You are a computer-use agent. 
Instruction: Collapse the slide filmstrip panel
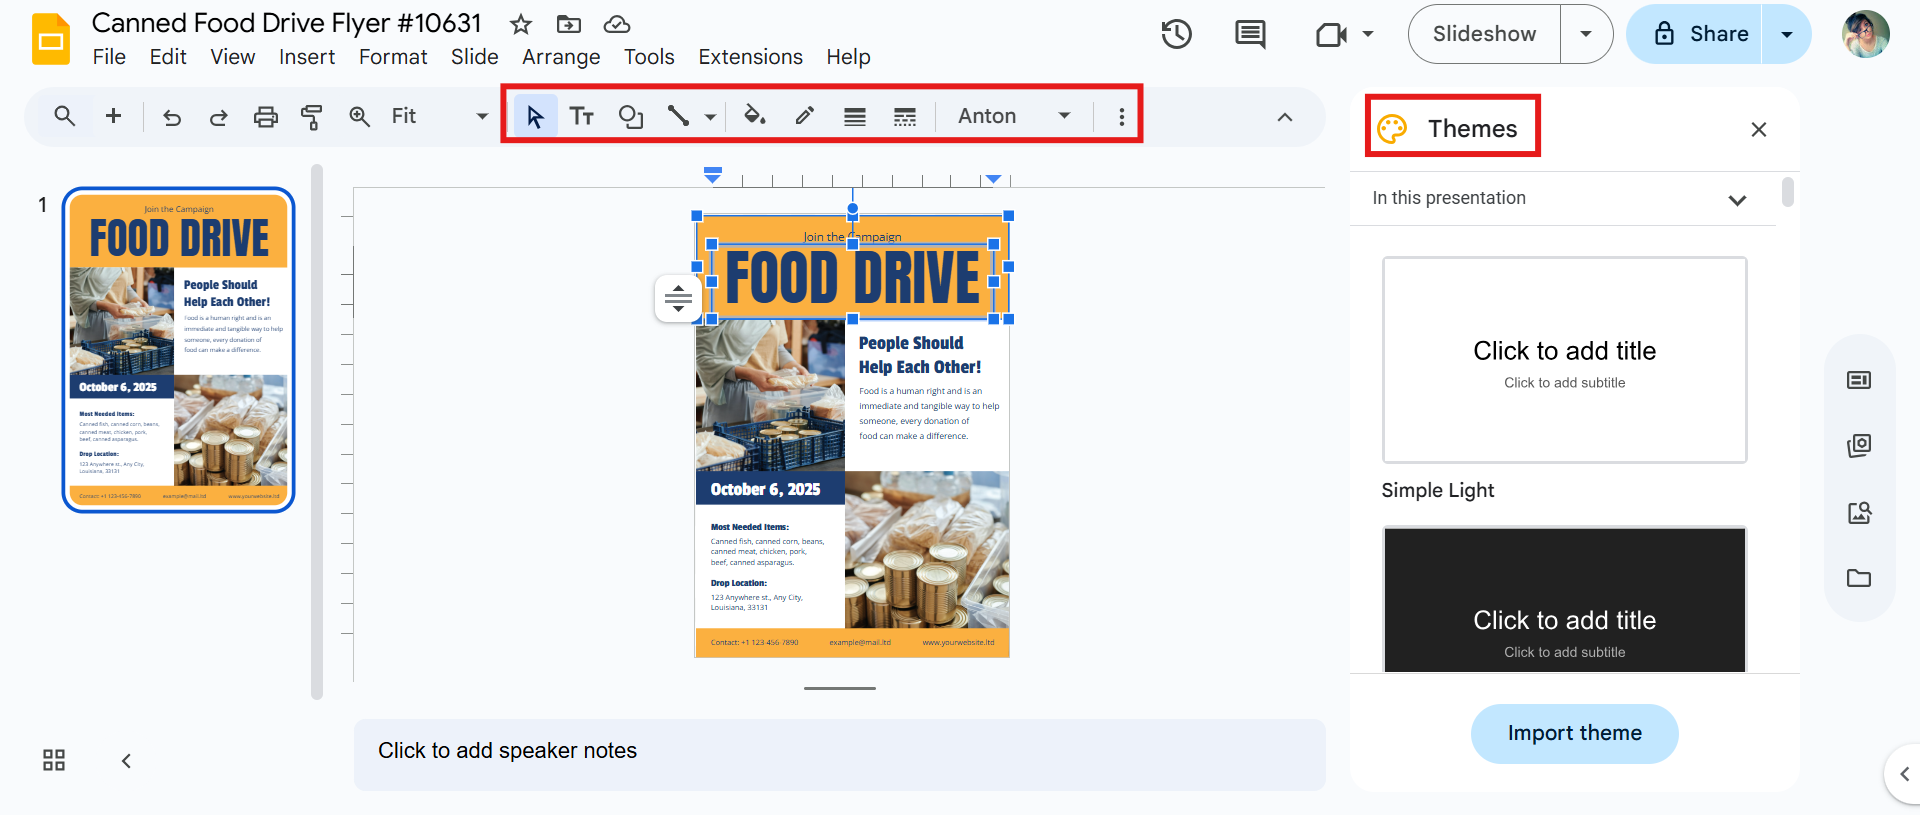coord(126,761)
